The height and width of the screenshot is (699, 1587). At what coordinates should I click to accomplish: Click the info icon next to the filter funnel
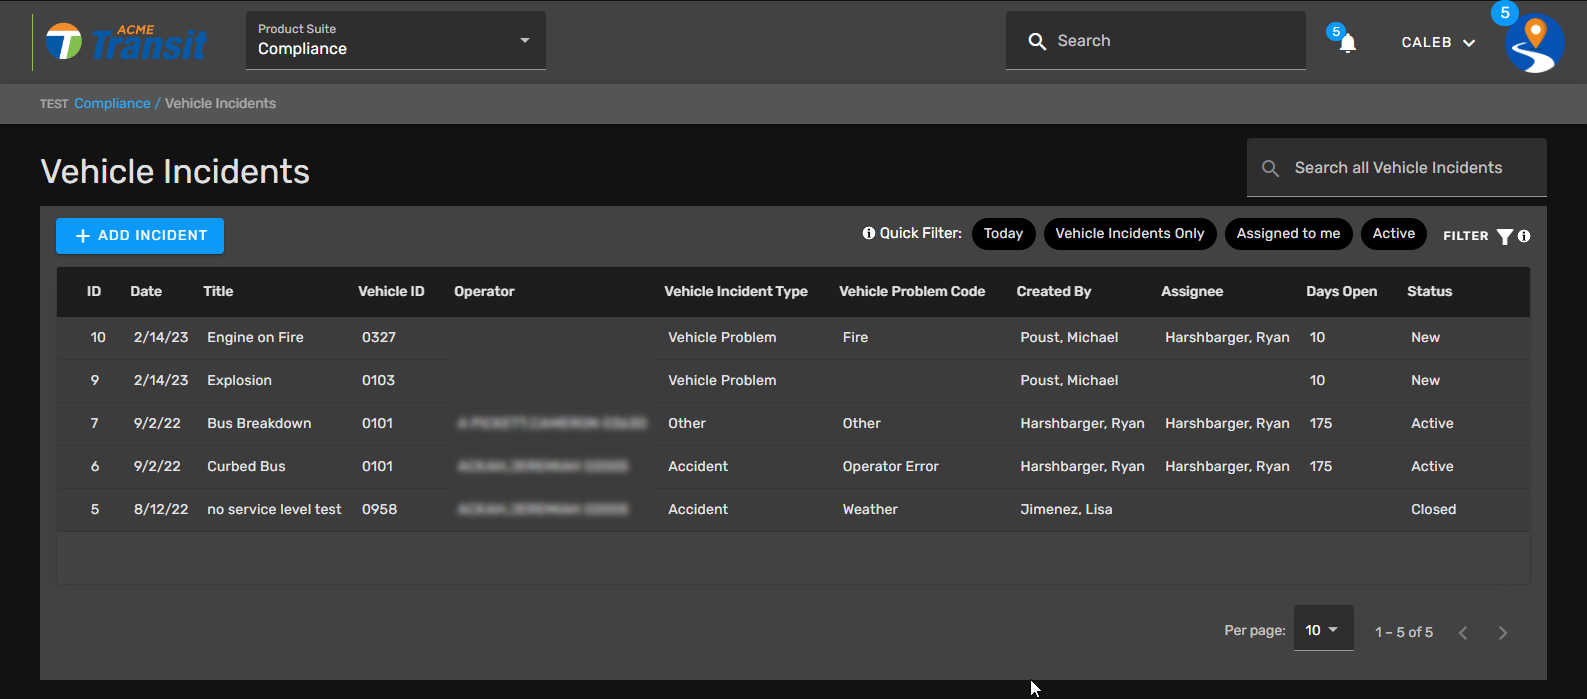(1524, 236)
